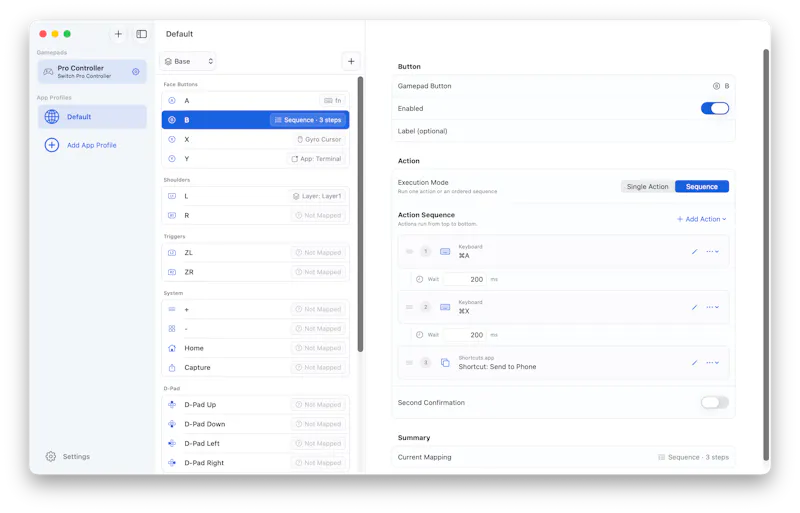Select the R shoulder button row
The image size is (800, 513).
coord(255,216)
